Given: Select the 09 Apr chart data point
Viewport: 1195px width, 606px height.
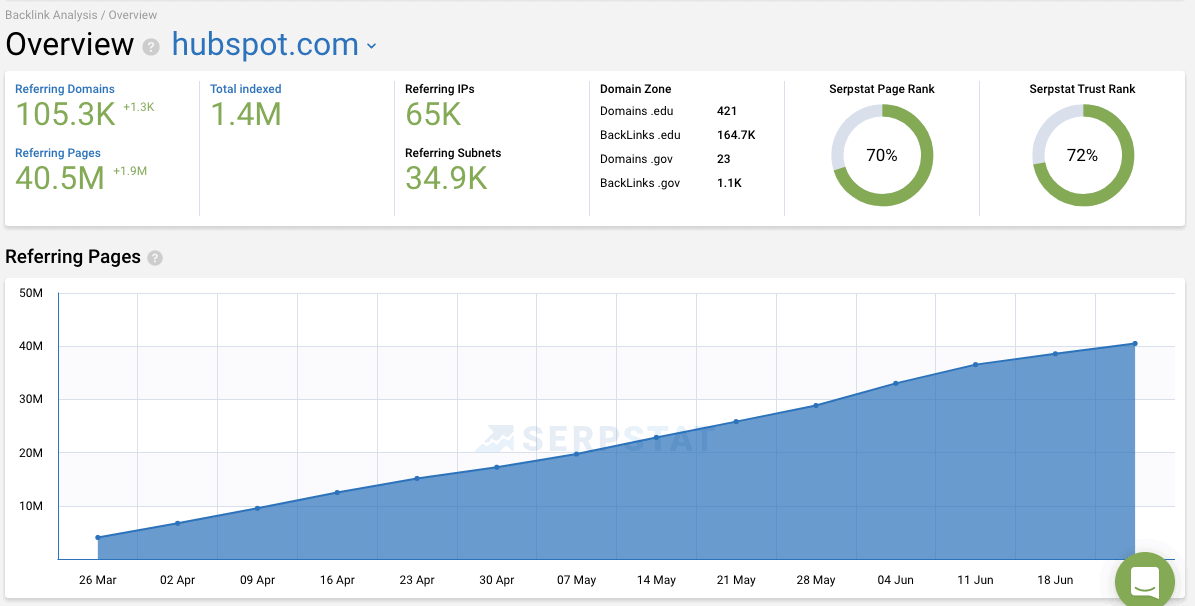Looking at the screenshot, I should point(257,508).
